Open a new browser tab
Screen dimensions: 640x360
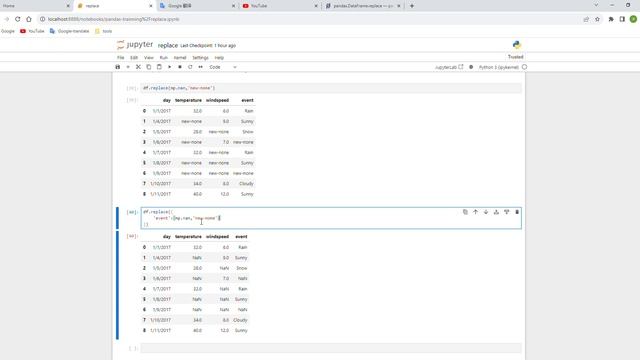(411, 6)
